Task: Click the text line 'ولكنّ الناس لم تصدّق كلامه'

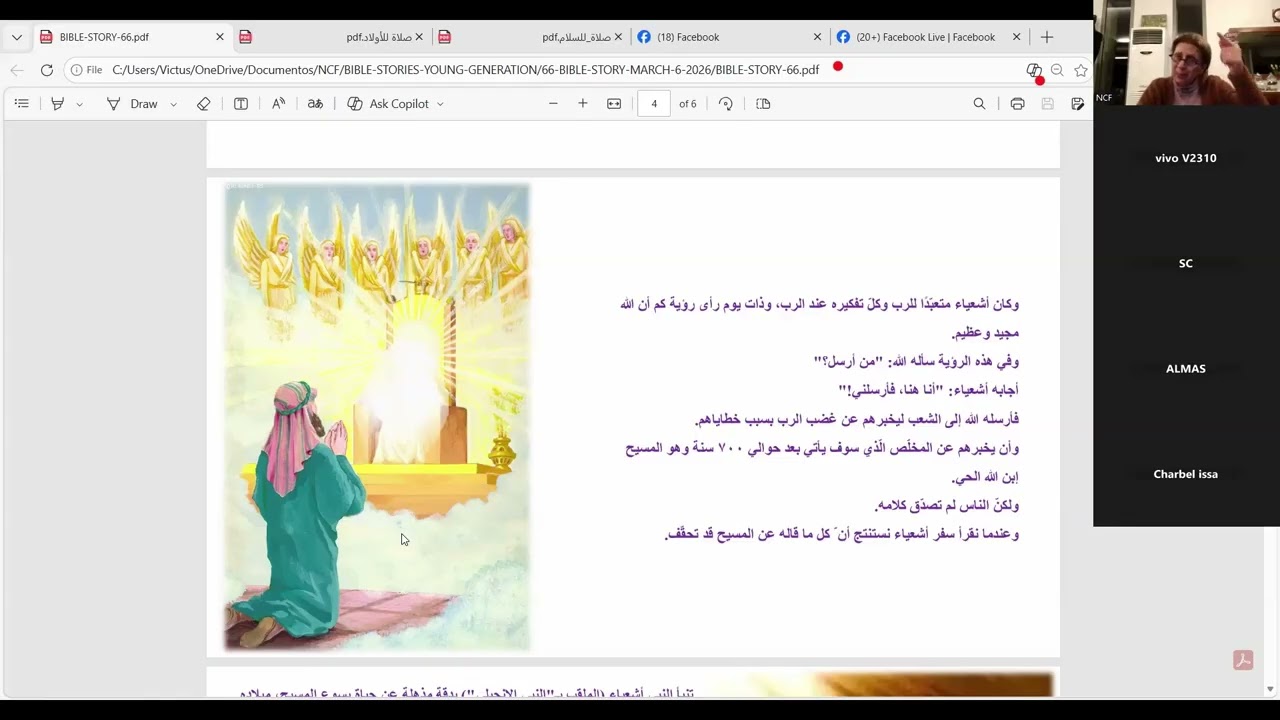Action: (947, 505)
